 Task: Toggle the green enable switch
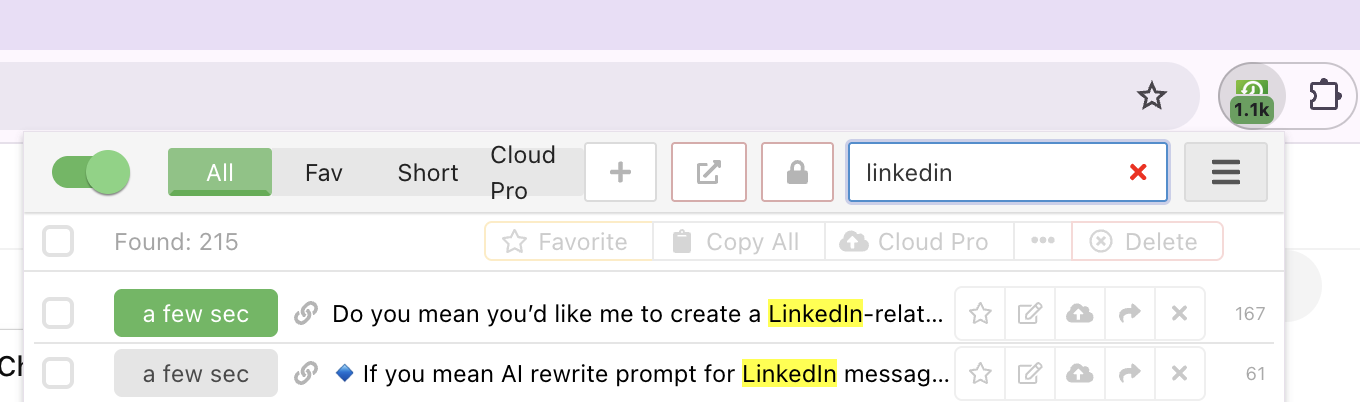(91, 172)
